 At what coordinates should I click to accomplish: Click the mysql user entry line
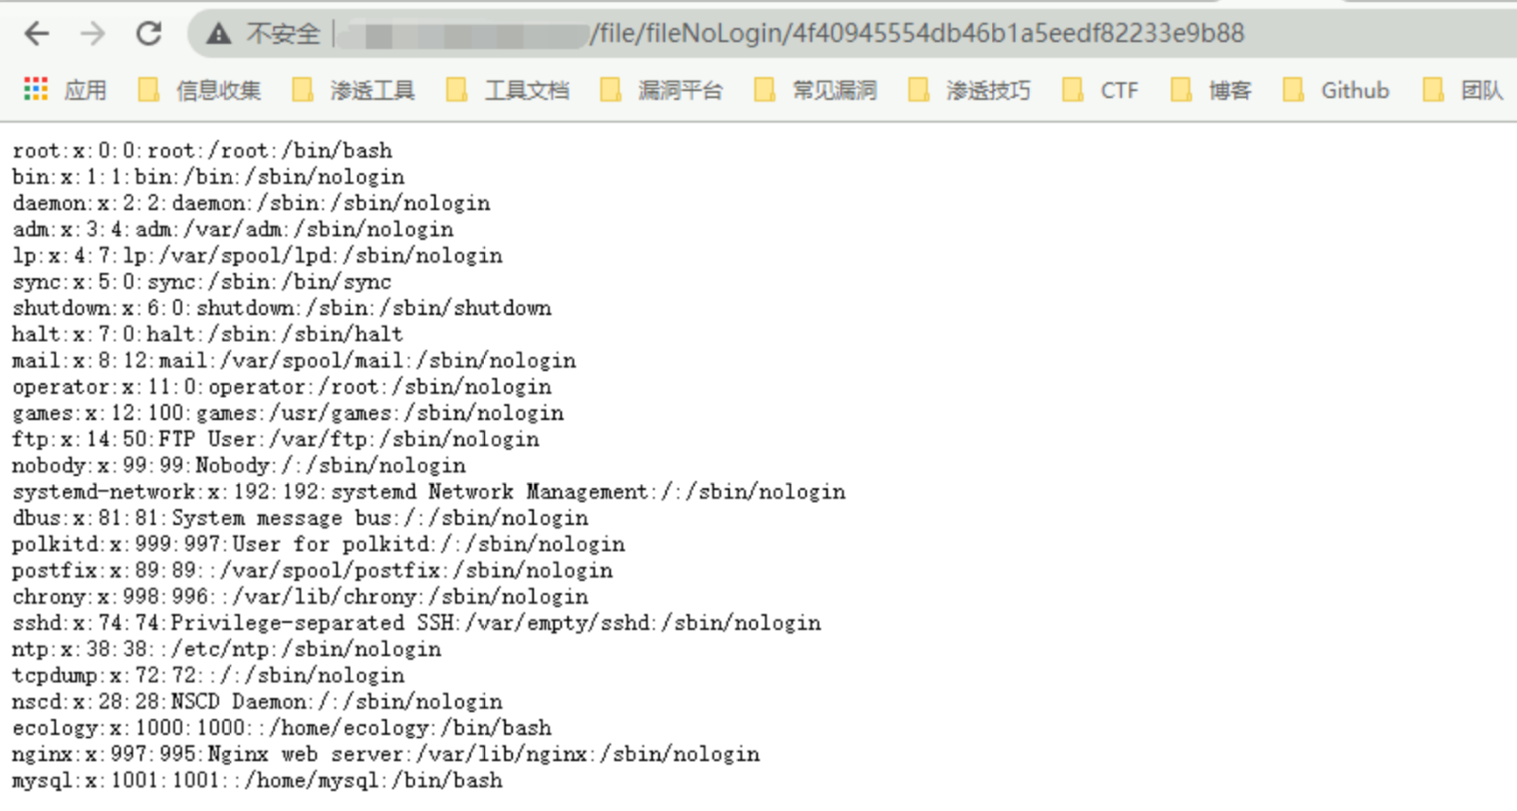[x=257, y=780]
